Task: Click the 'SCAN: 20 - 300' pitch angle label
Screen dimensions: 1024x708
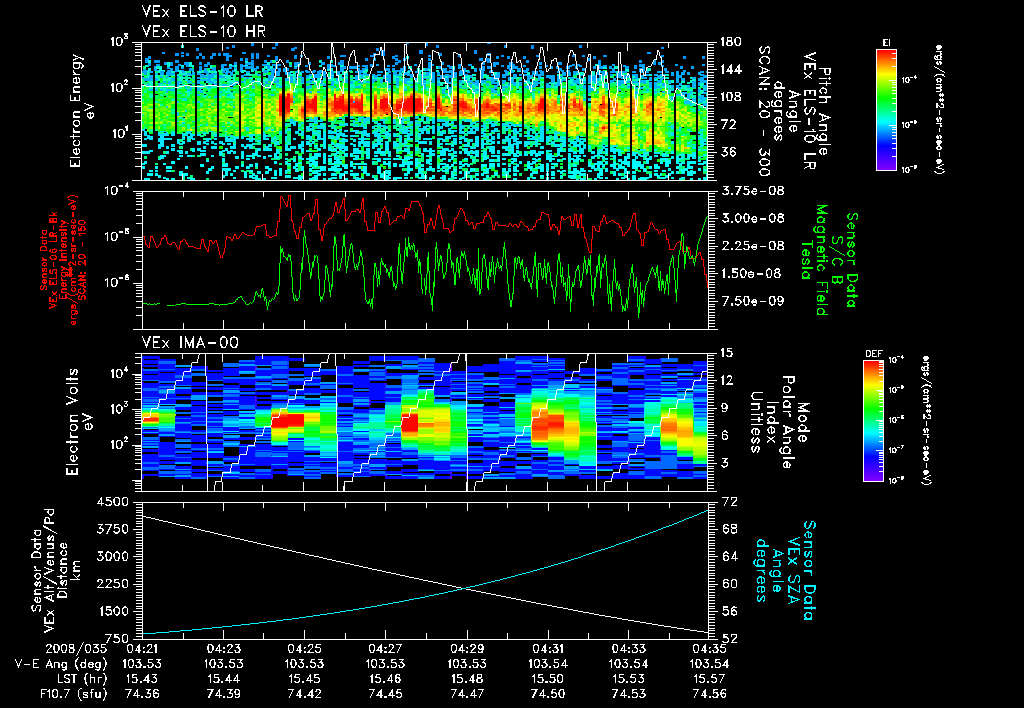Action: pos(765,111)
